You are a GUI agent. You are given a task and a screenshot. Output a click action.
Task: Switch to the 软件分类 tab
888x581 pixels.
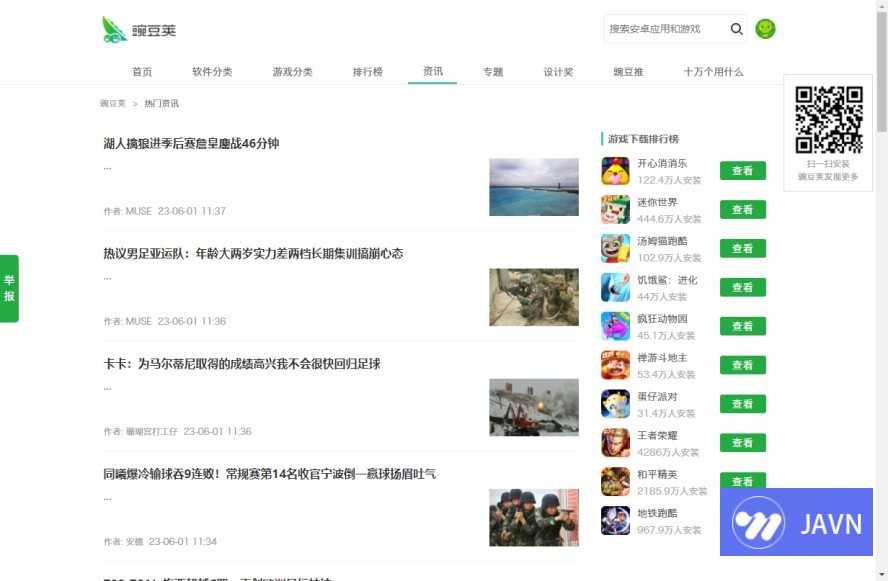pyautogui.click(x=212, y=72)
